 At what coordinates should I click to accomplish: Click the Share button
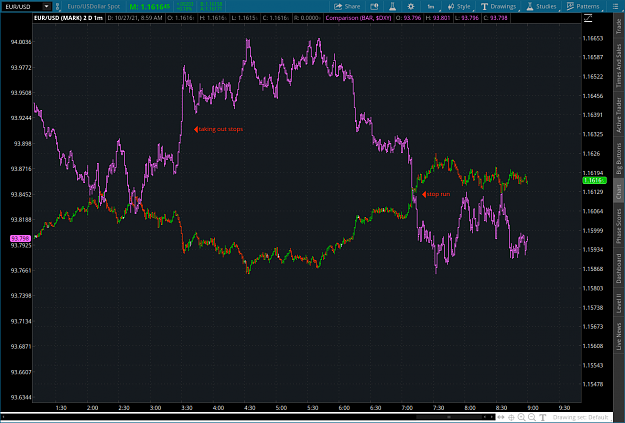pos(347,6)
